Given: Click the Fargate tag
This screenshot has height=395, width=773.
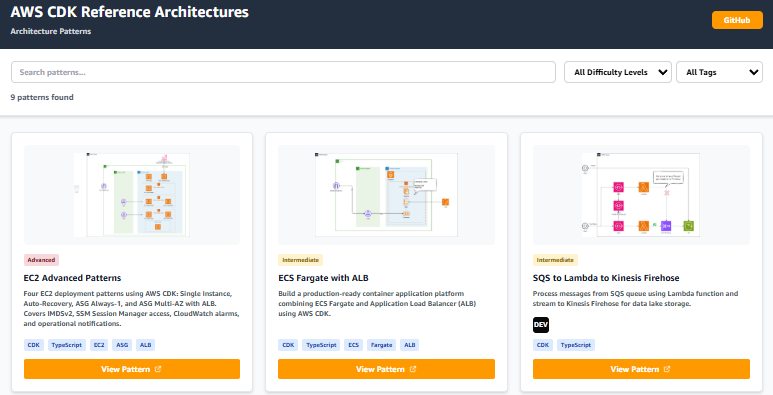Looking at the screenshot, I should point(382,345).
